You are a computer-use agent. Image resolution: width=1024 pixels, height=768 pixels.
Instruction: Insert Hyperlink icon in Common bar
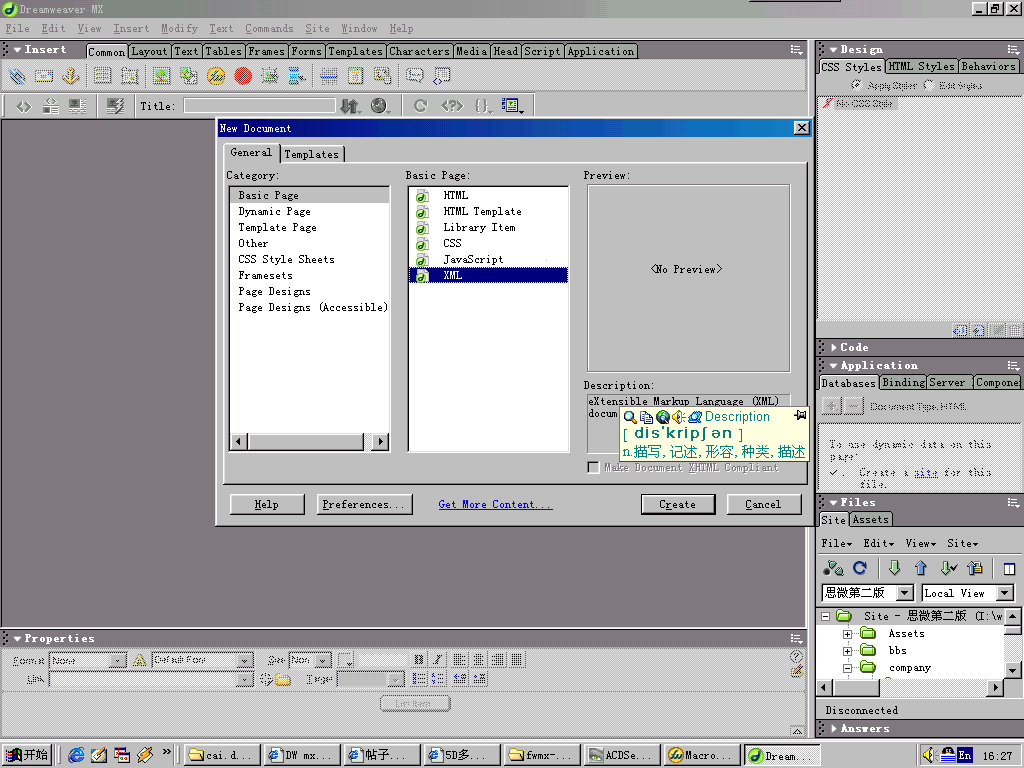click(18, 76)
